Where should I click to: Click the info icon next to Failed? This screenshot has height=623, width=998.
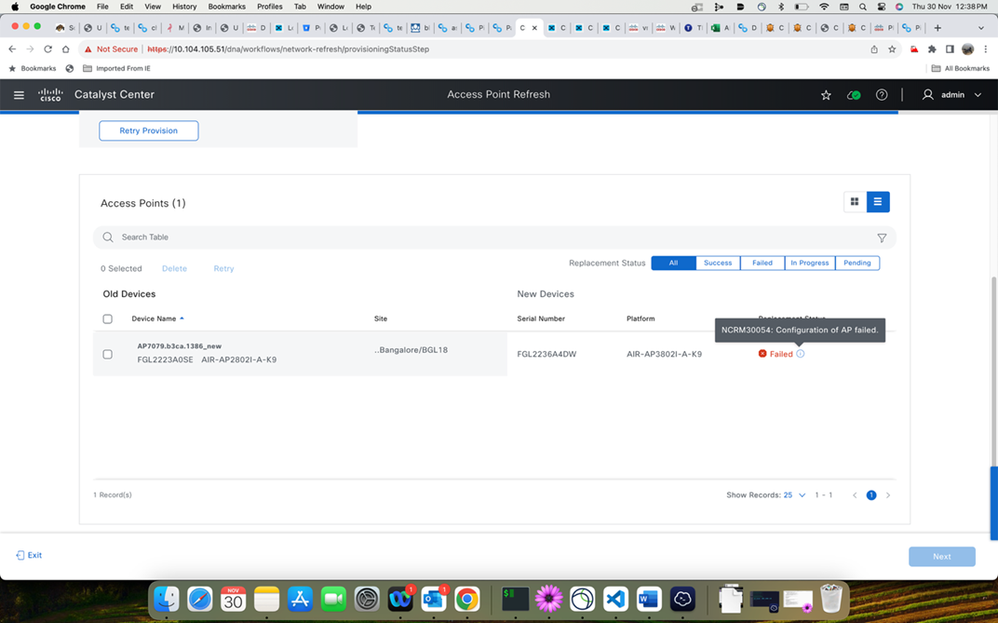800,354
